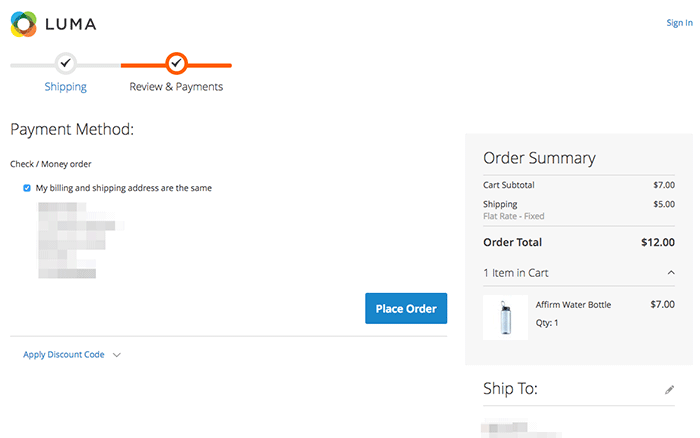Click the 1 Item in Cart title
The width and height of the screenshot is (700, 438).
coord(516,273)
